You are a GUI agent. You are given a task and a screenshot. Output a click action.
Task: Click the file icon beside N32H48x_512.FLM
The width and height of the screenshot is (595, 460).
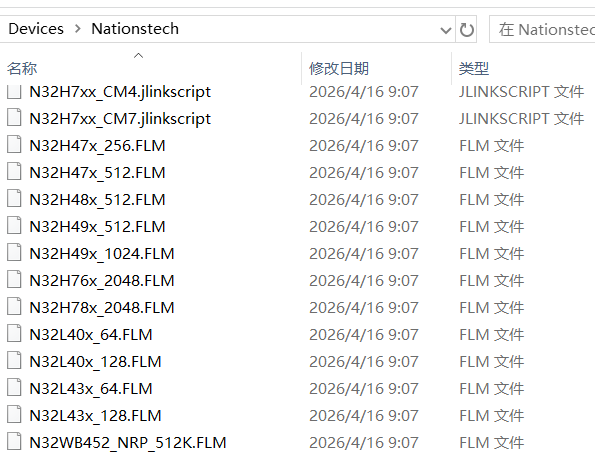(x=14, y=198)
